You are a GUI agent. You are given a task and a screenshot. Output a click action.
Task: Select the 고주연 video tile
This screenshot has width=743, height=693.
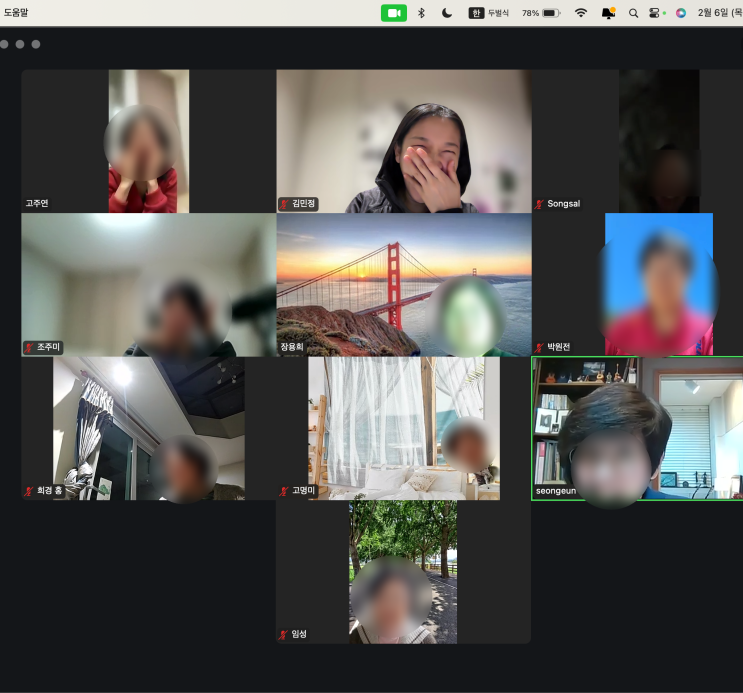[148, 141]
